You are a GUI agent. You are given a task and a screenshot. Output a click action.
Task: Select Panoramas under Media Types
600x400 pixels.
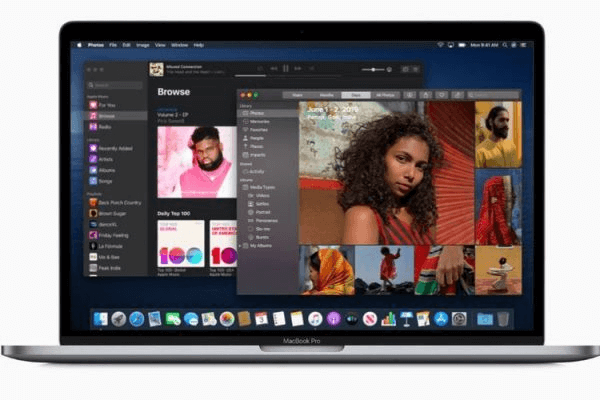pos(268,221)
